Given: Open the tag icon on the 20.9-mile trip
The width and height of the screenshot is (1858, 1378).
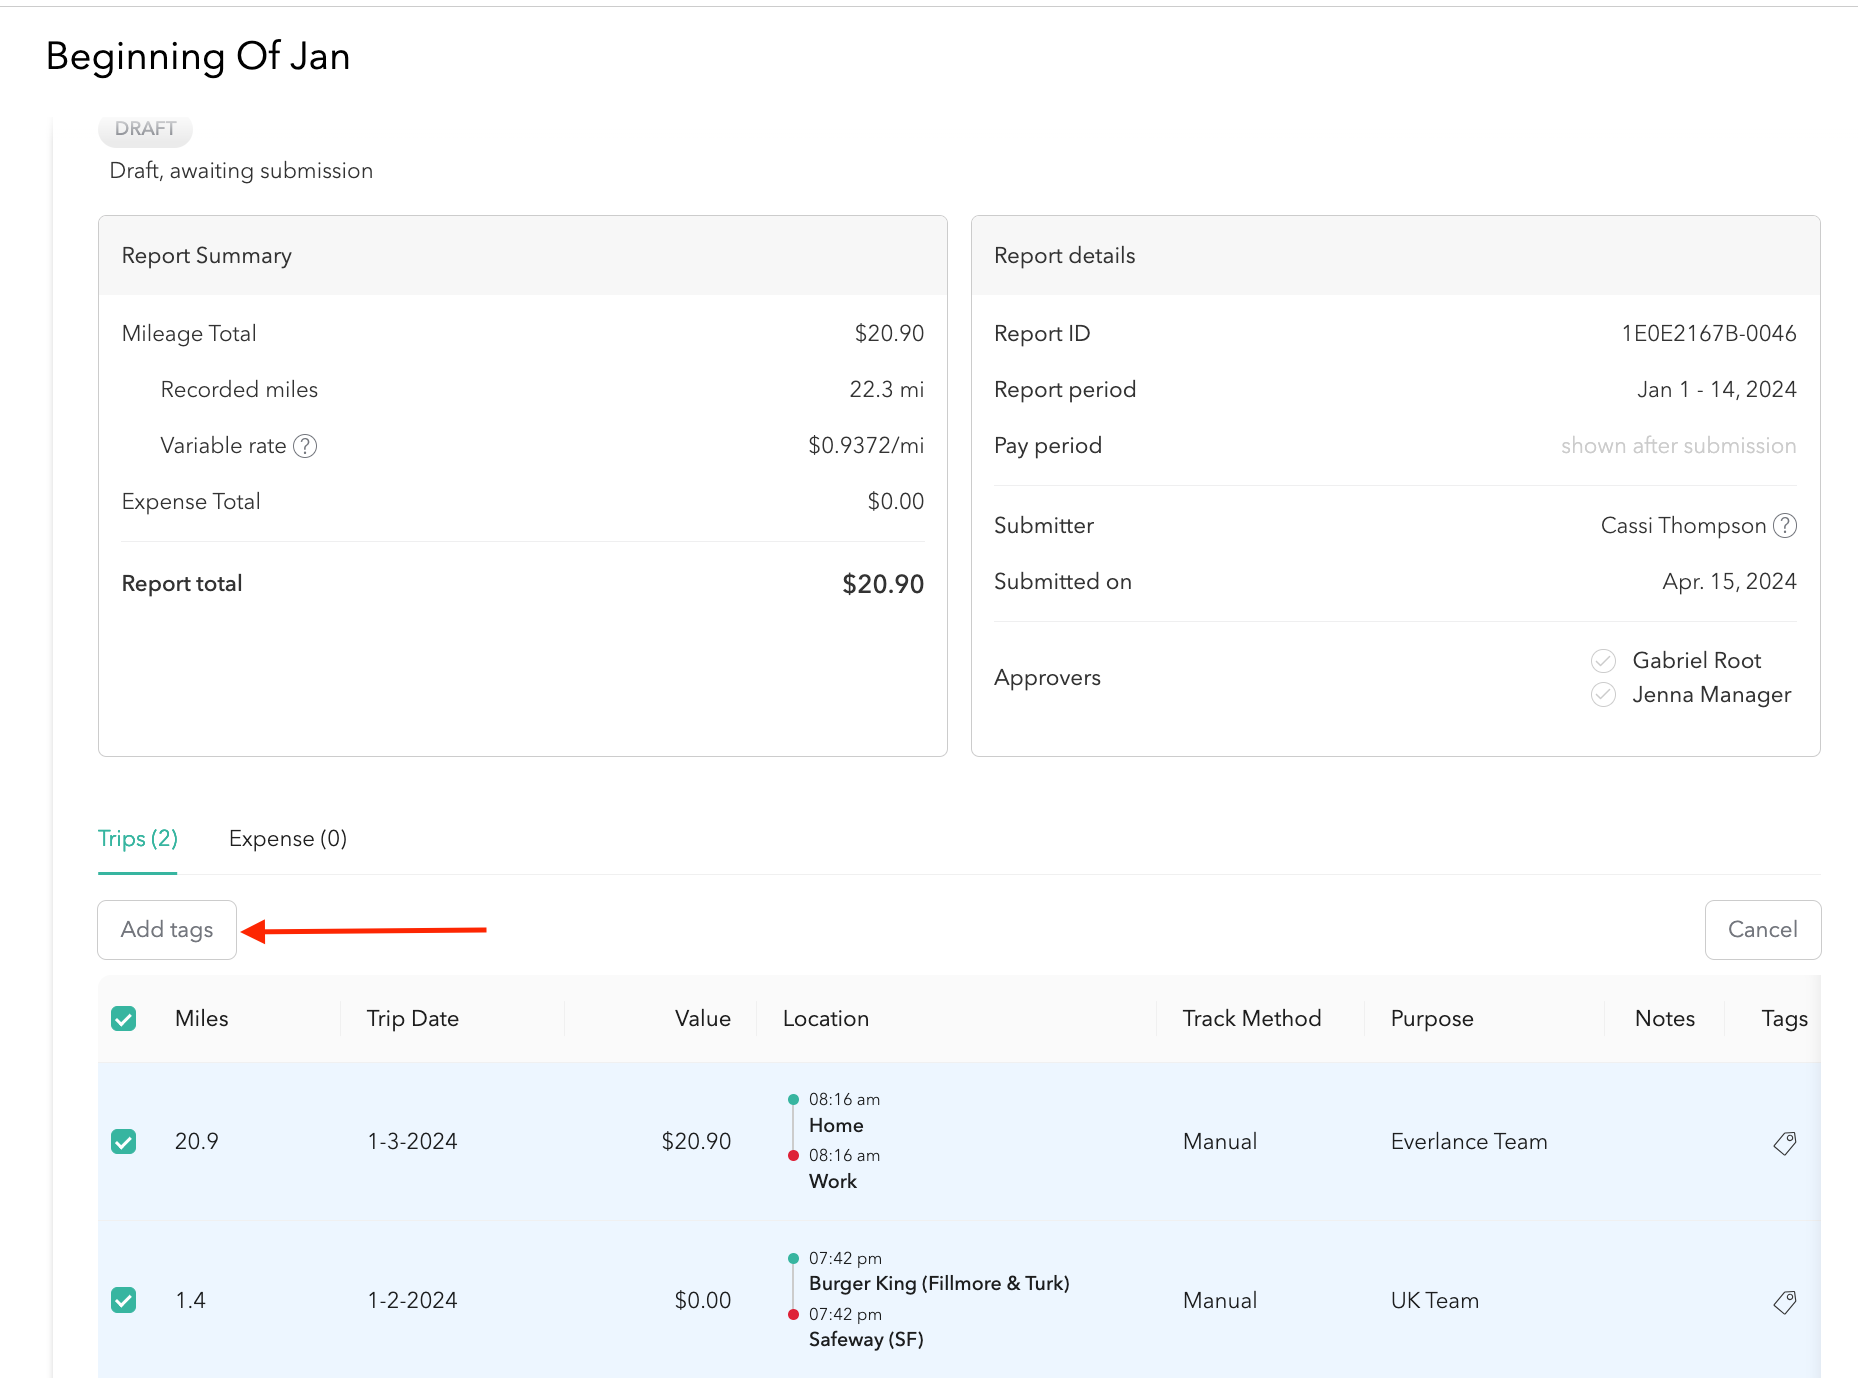Looking at the screenshot, I should pos(1785,1143).
